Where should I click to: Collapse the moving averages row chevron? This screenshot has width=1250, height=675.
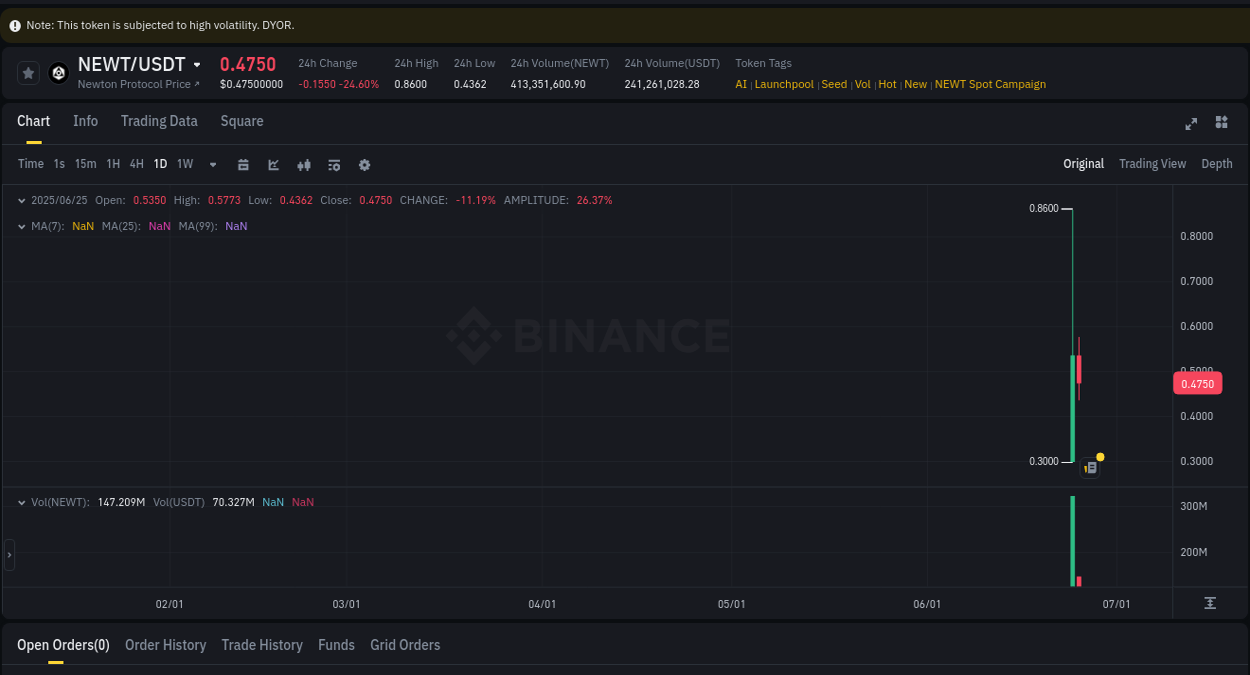click(20, 226)
